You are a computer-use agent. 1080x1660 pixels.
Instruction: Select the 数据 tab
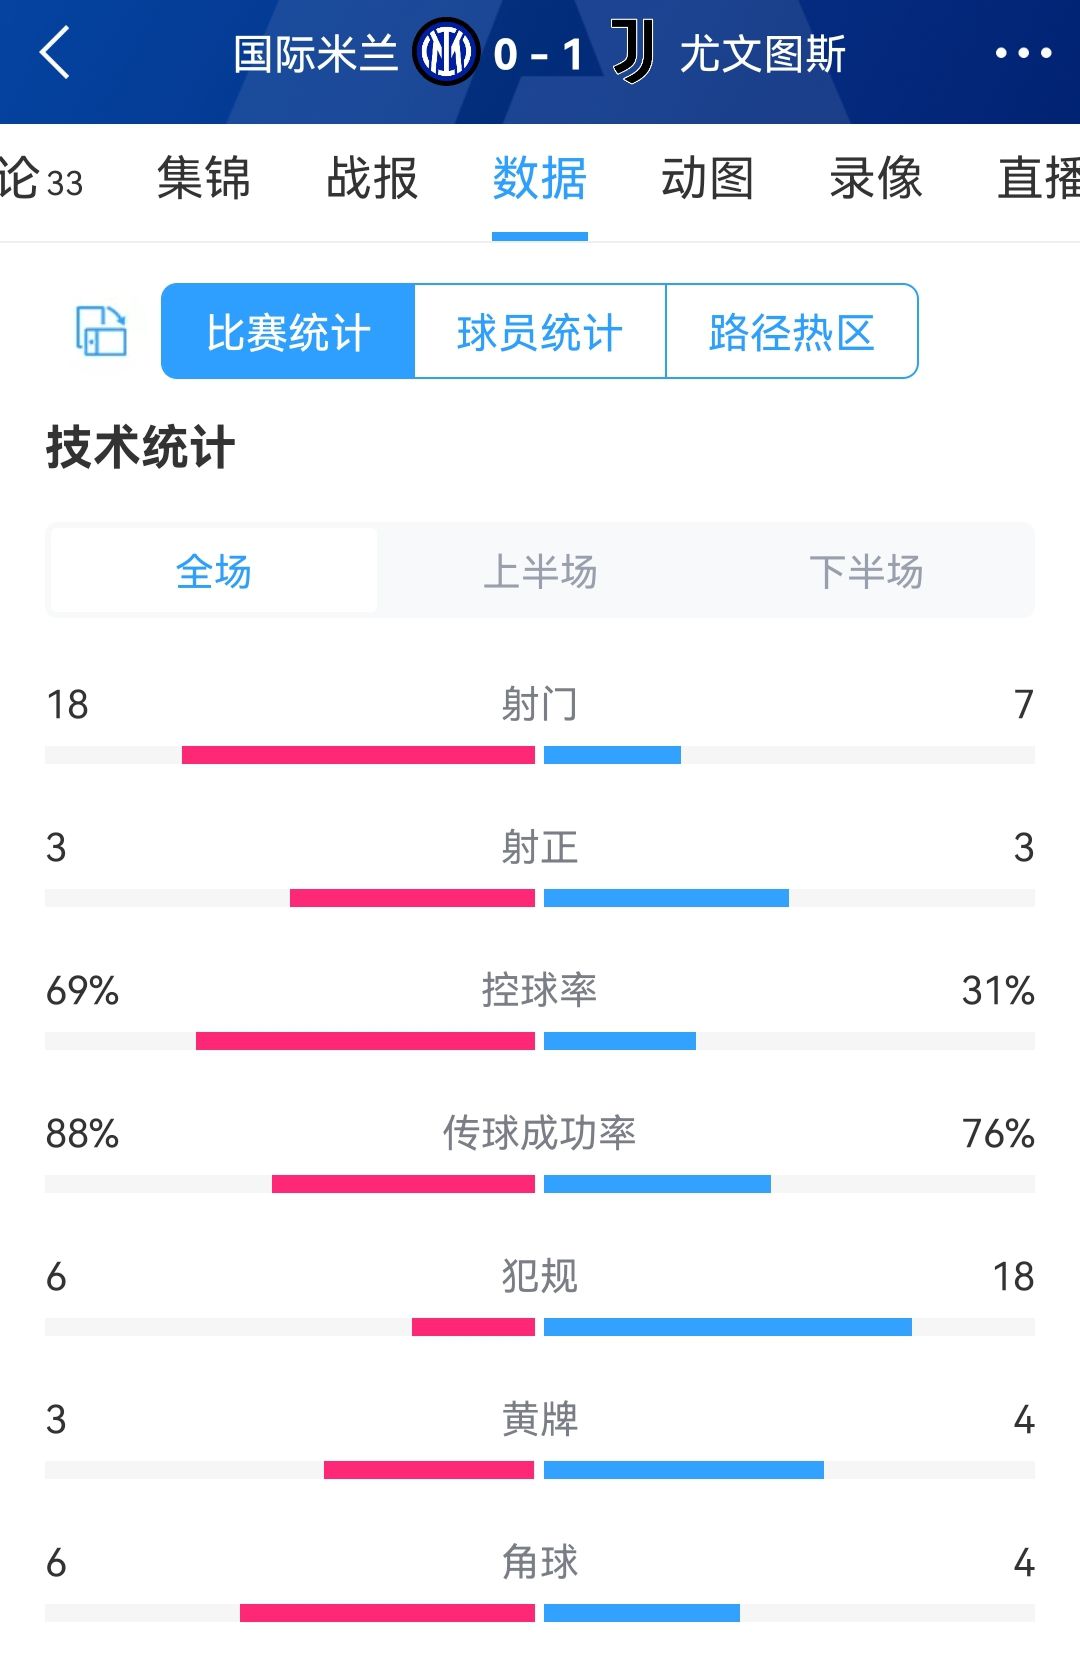pos(539,180)
